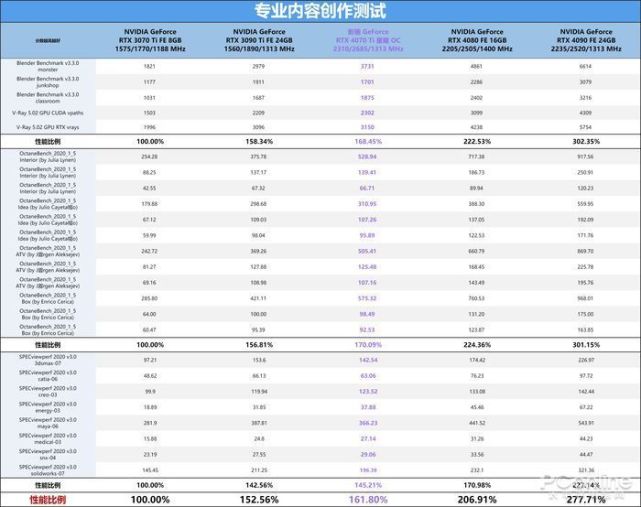Select the classroom score 1031
The width and height of the screenshot is (641, 507).
tap(150, 98)
